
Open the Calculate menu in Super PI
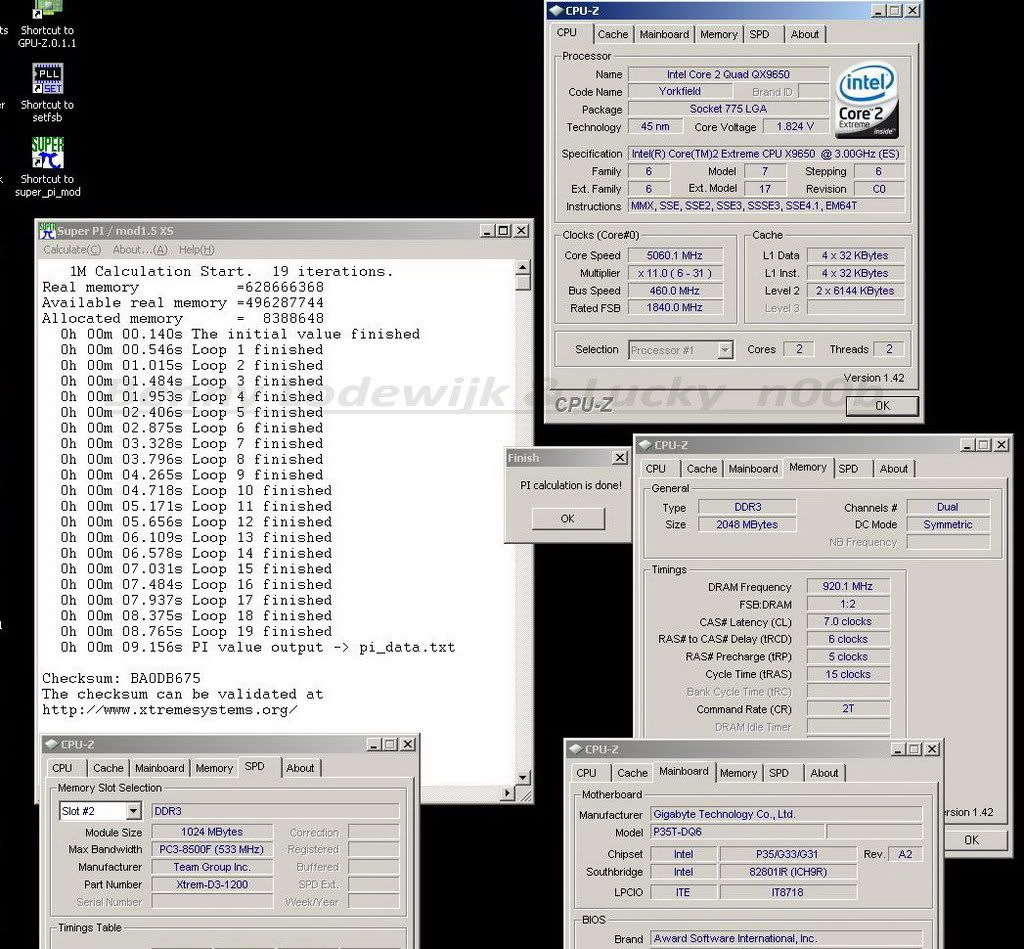tap(72, 250)
